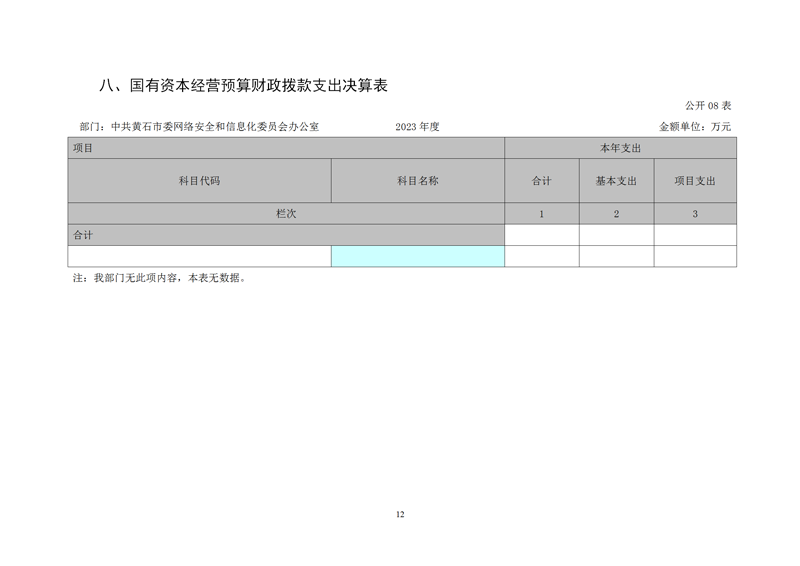Select the 基本支出 column header

point(616,181)
